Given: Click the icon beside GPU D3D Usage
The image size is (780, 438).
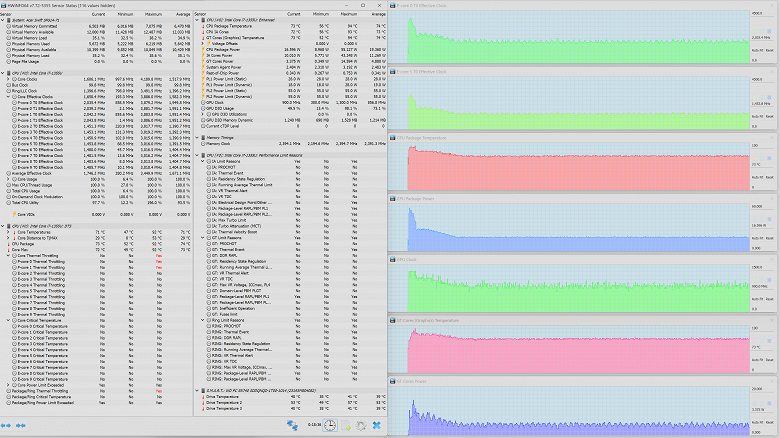Looking at the screenshot, I should pyautogui.click(x=203, y=109).
